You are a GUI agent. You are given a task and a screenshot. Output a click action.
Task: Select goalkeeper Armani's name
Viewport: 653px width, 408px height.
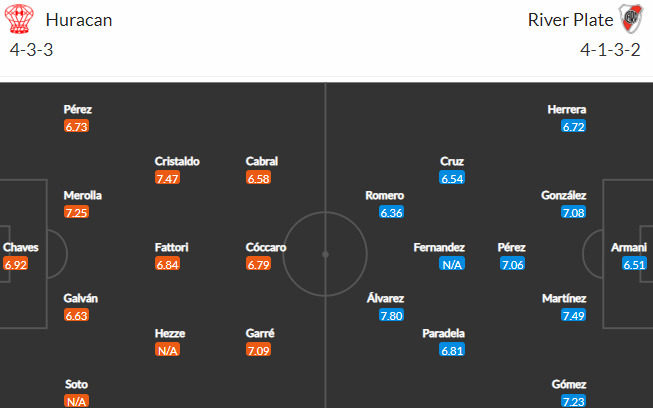pyautogui.click(x=629, y=247)
